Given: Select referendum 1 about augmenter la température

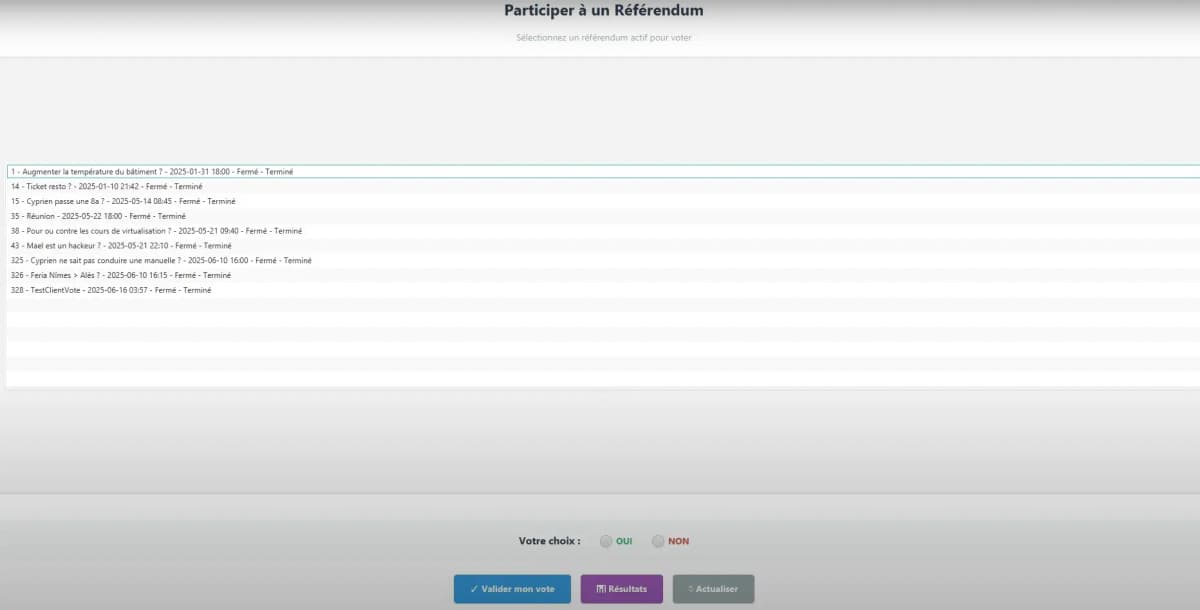Looking at the screenshot, I should point(150,171).
